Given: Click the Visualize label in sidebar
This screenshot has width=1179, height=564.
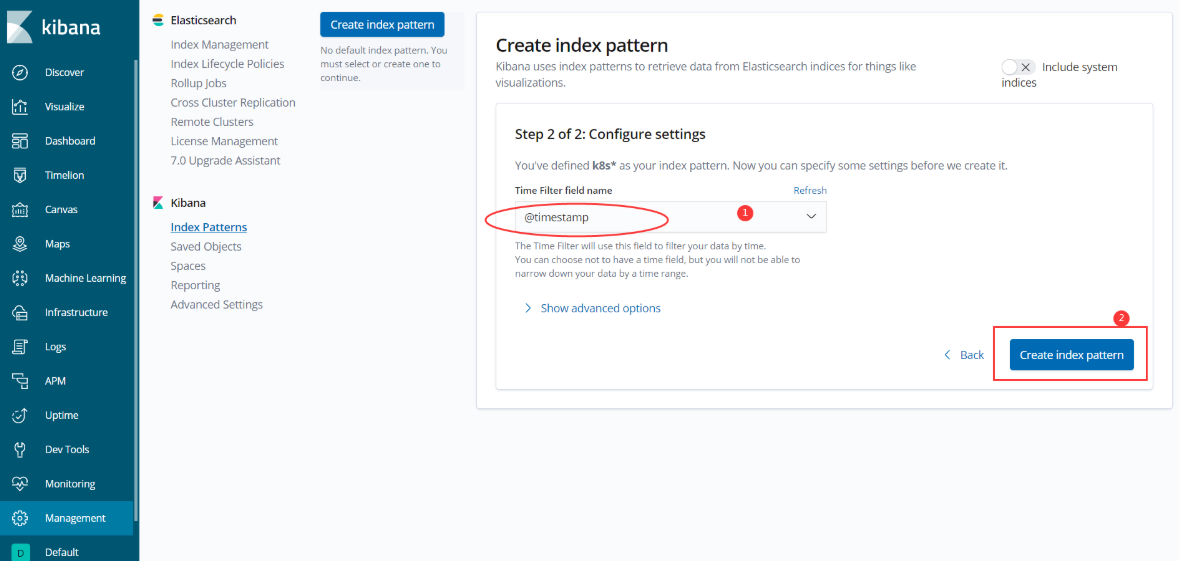Looking at the screenshot, I should click(65, 107).
